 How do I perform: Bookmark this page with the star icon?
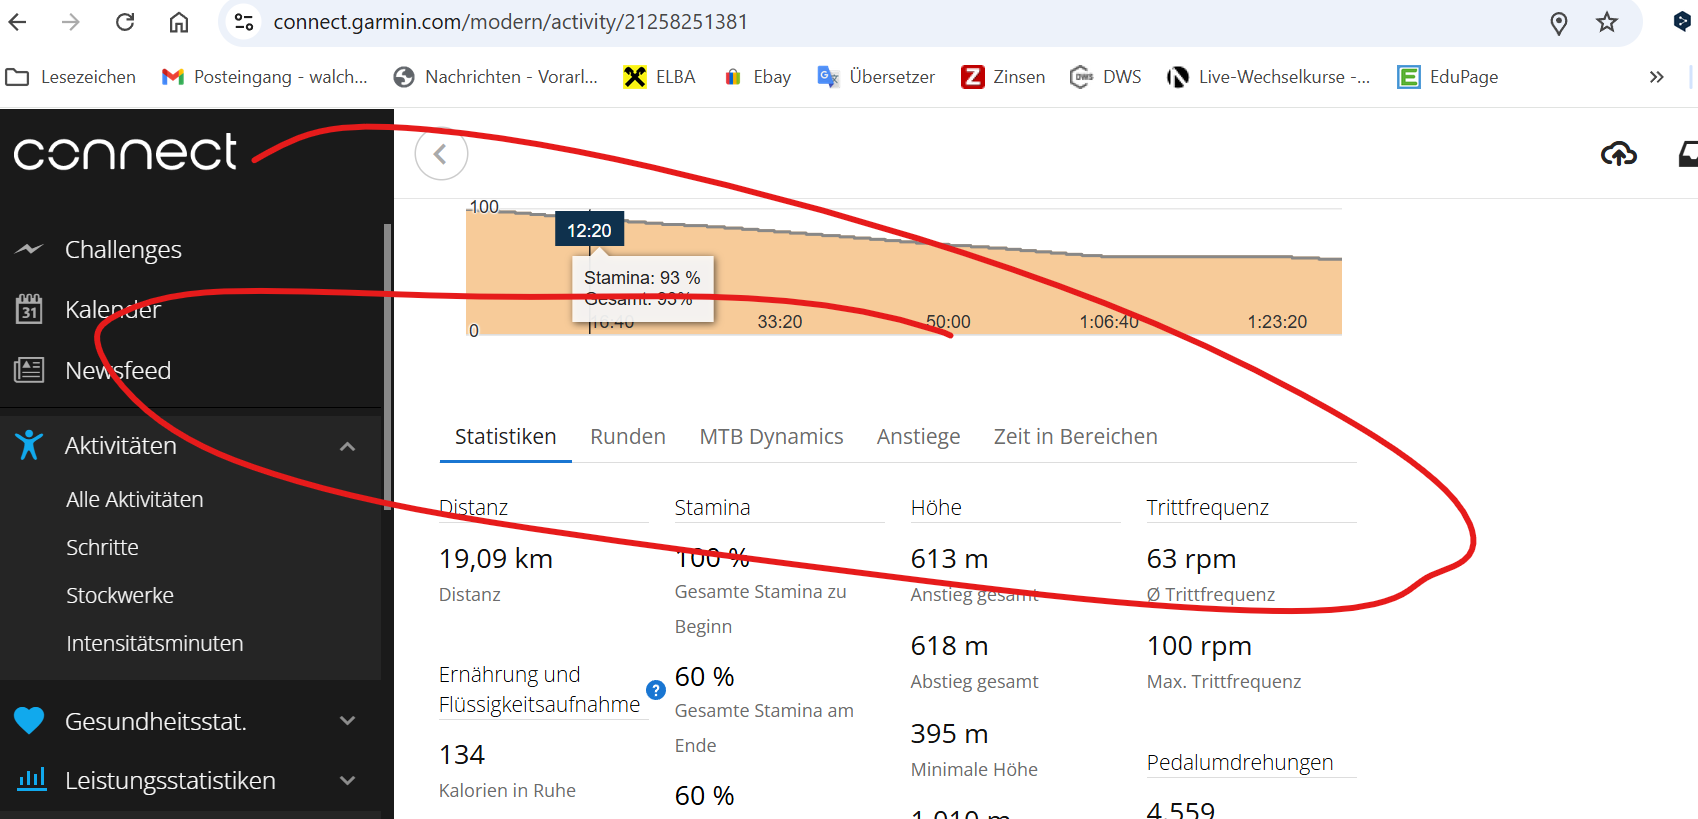coord(1606,22)
